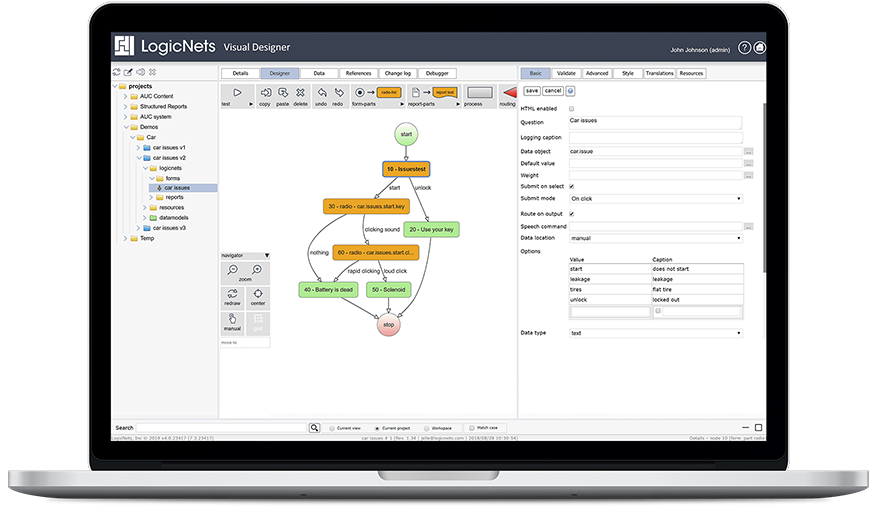Open the Change log tab
The image size is (876, 515).
point(397,73)
